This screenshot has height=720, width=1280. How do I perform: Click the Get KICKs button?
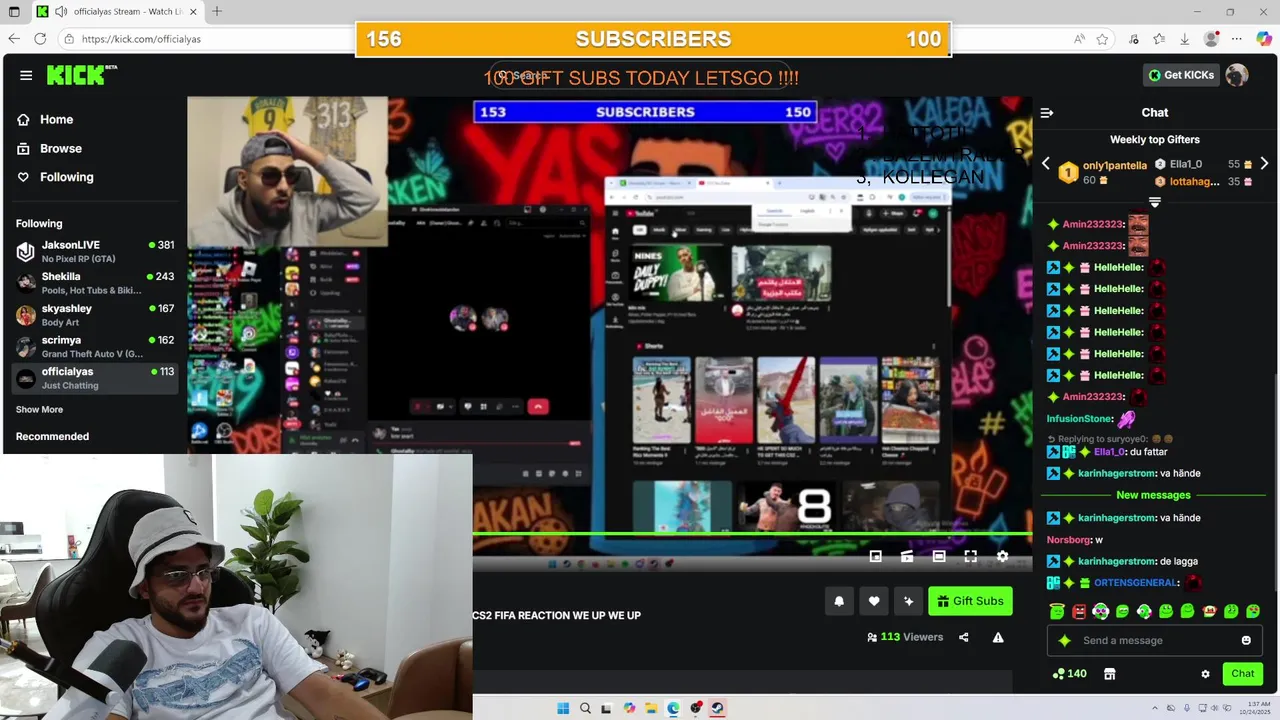(x=1181, y=75)
